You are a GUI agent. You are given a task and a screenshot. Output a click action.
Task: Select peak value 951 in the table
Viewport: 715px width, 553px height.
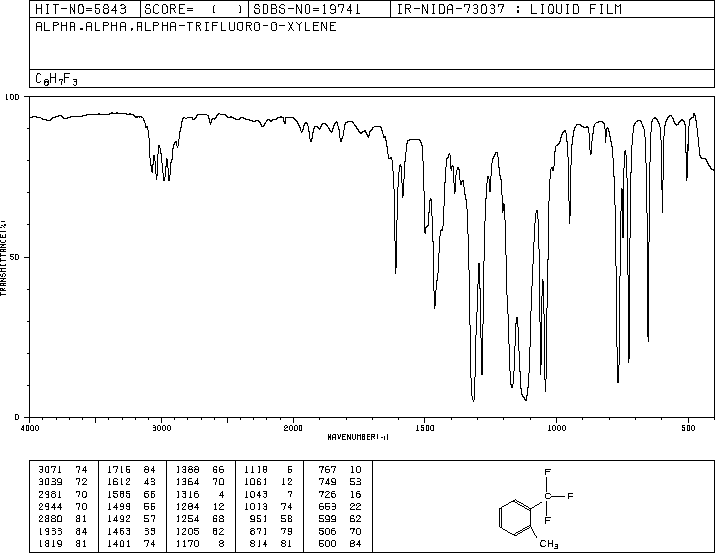click(259, 519)
